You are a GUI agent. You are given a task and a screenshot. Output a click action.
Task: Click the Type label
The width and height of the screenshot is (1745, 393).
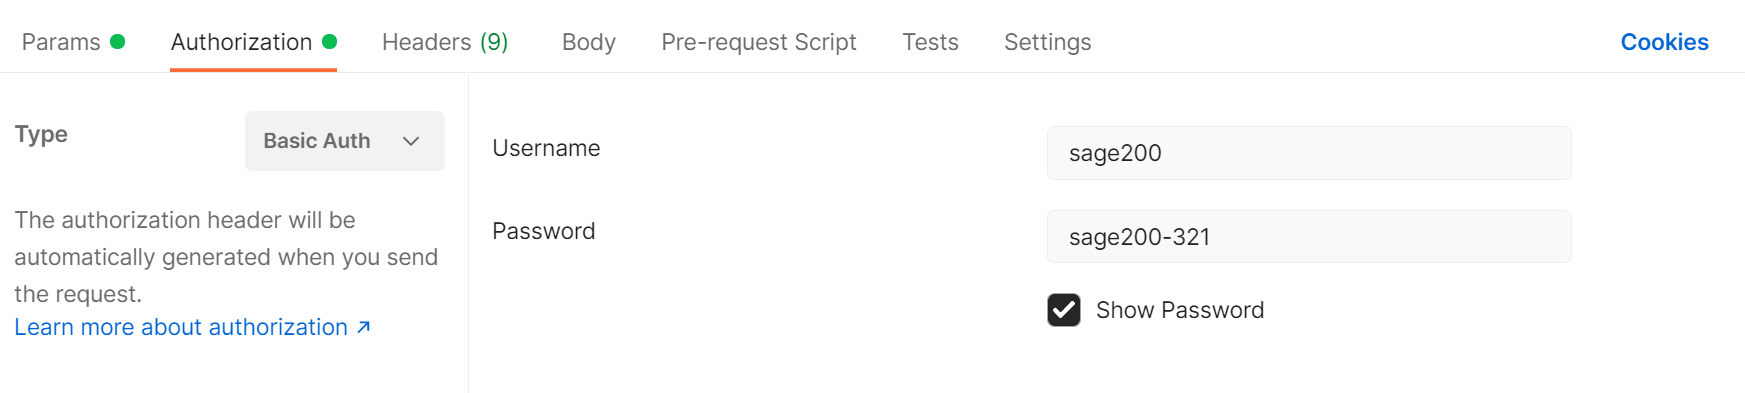(41, 135)
